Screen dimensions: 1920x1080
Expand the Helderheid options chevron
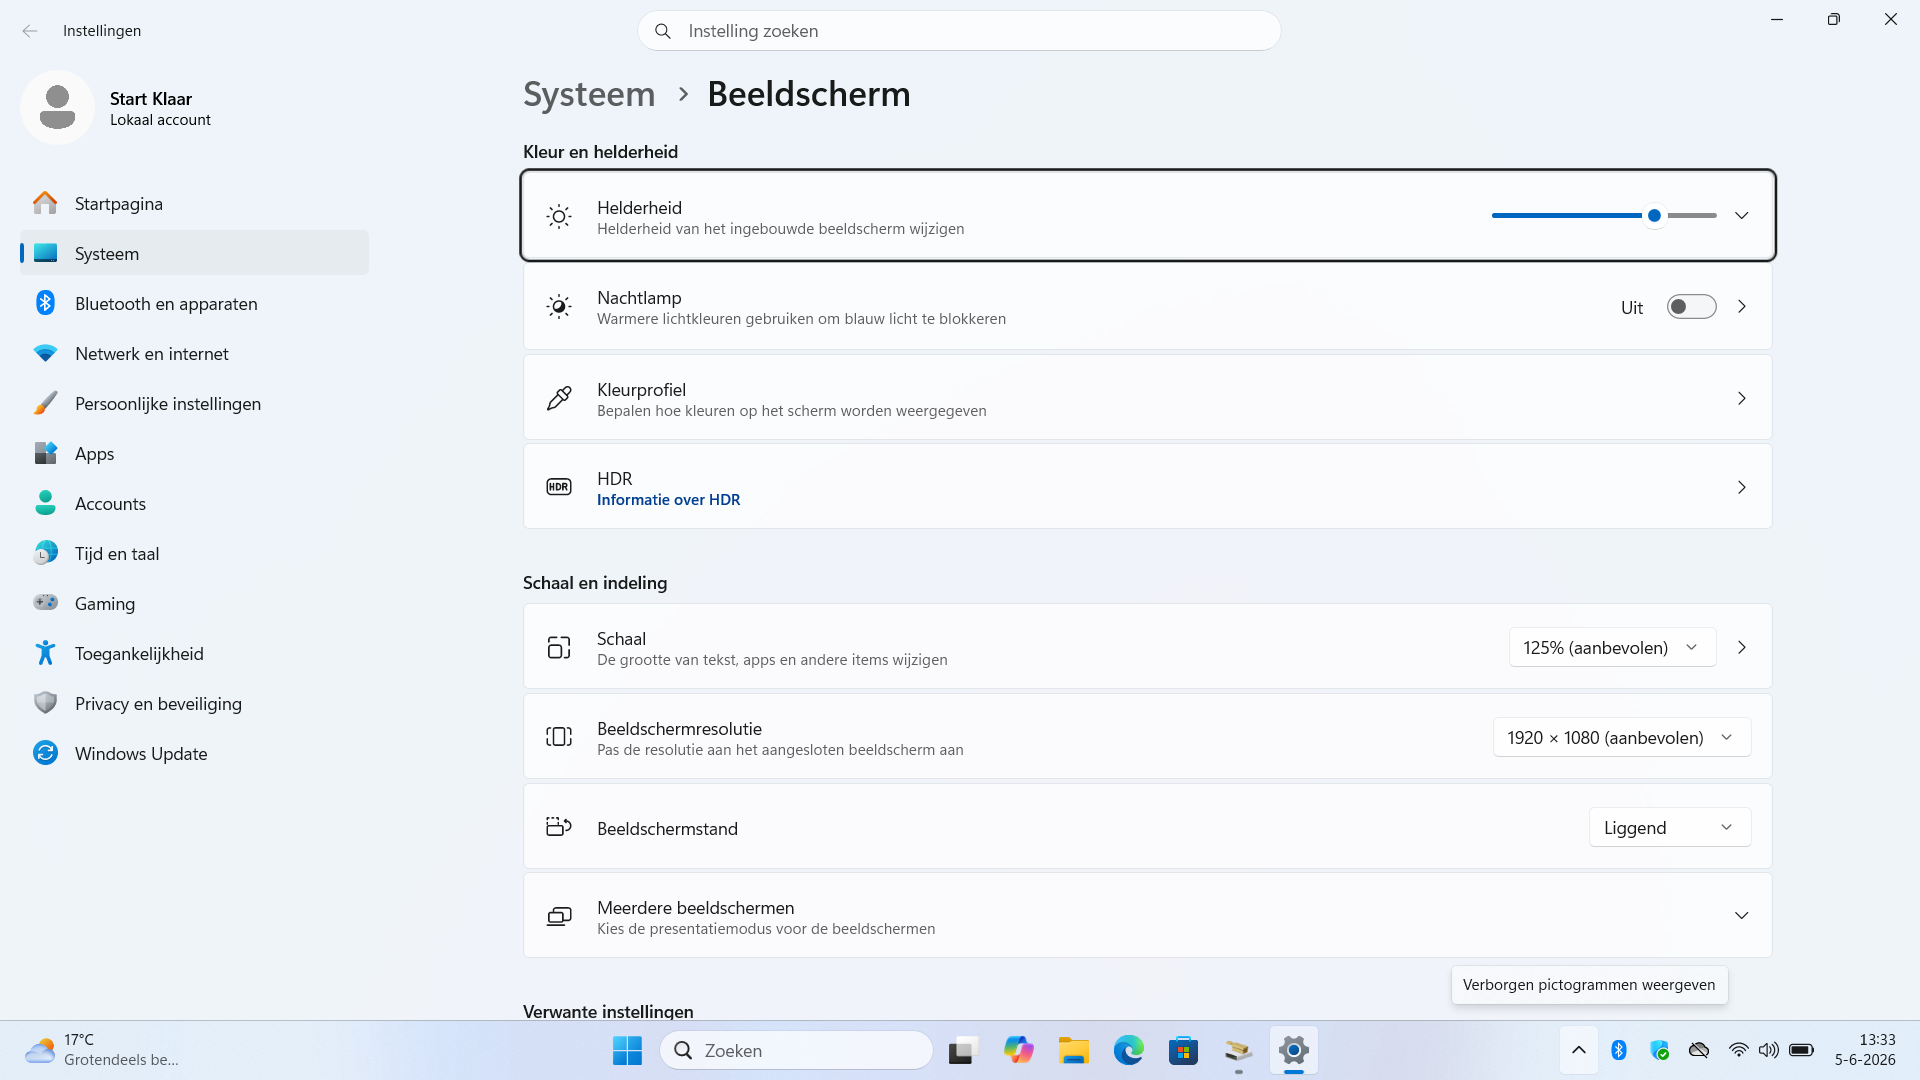(1742, 216)
